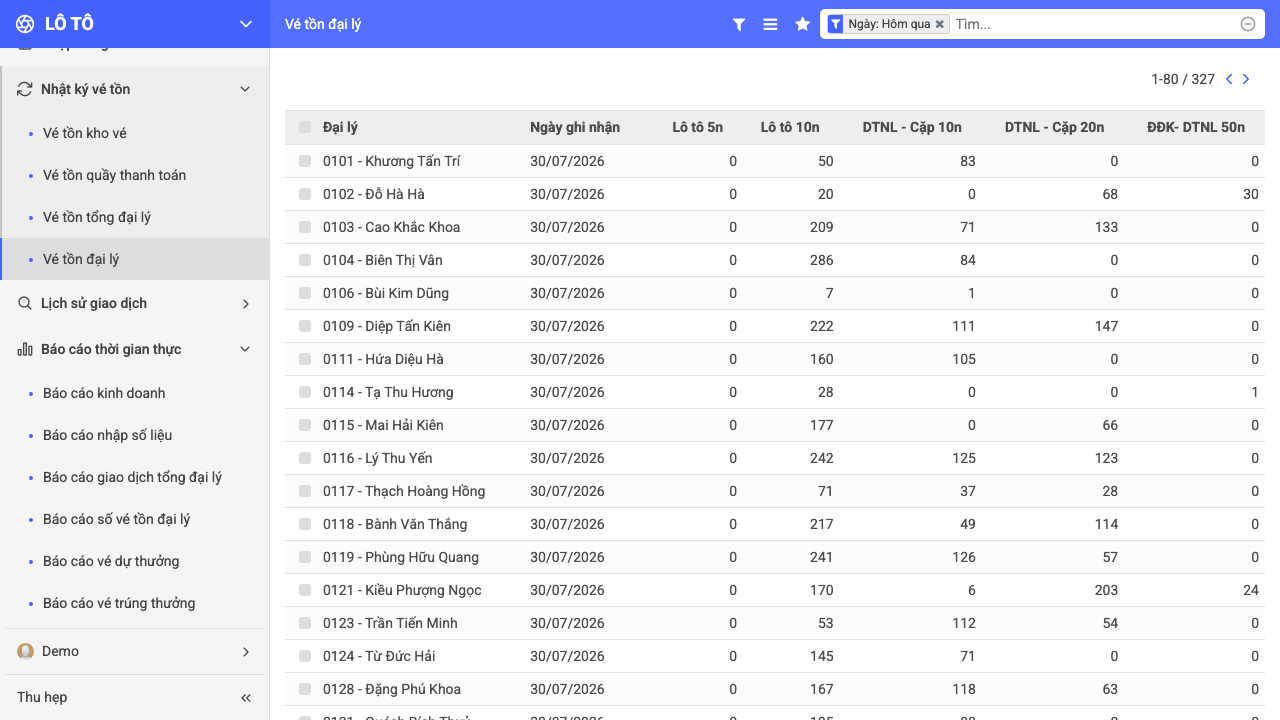Collapse sidebar using the Thu hẹp double-chevron
Screen dimensions: 1280x720
tap(246, 697)
